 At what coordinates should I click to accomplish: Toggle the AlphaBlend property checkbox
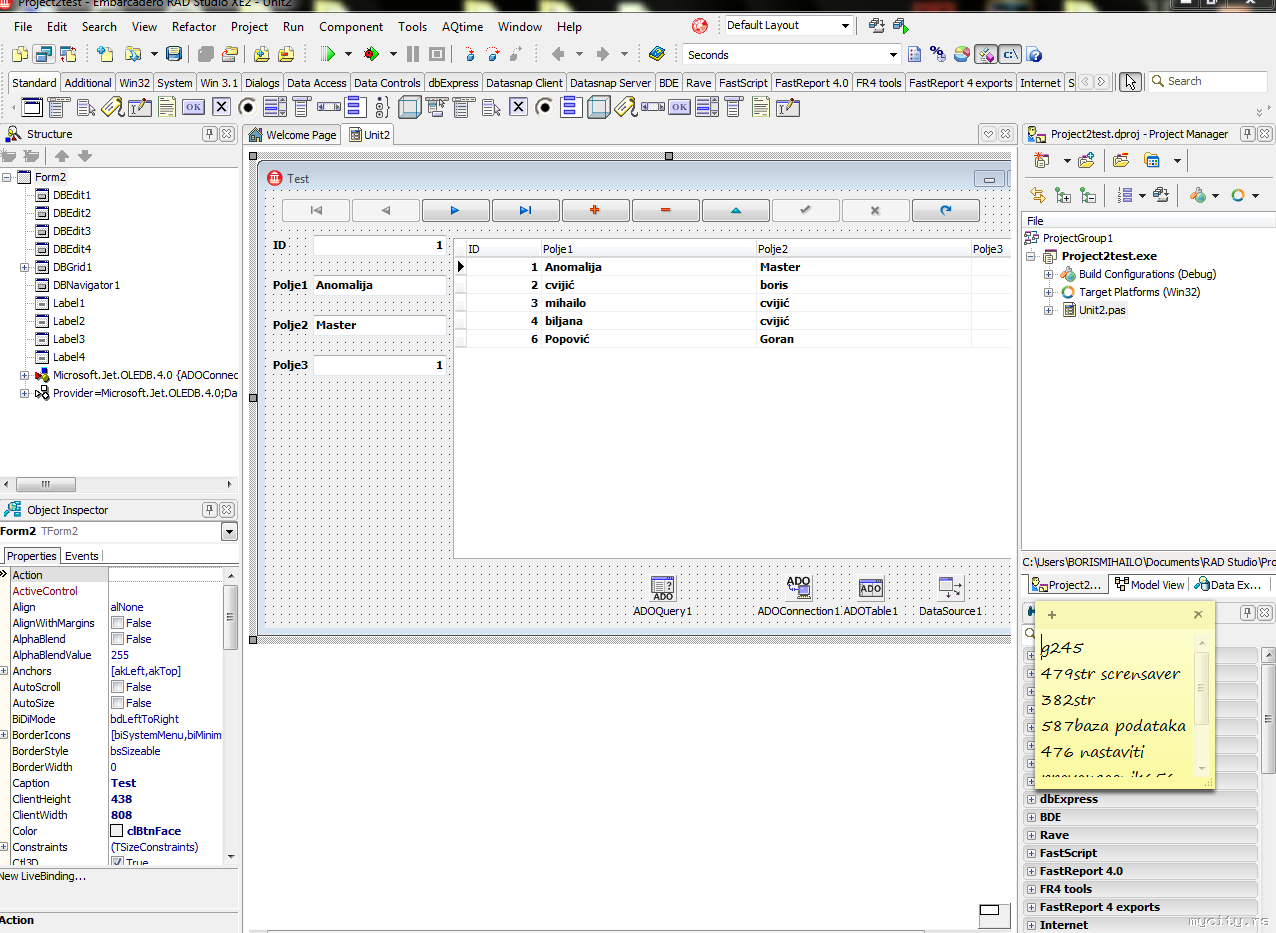coord(117,639)
